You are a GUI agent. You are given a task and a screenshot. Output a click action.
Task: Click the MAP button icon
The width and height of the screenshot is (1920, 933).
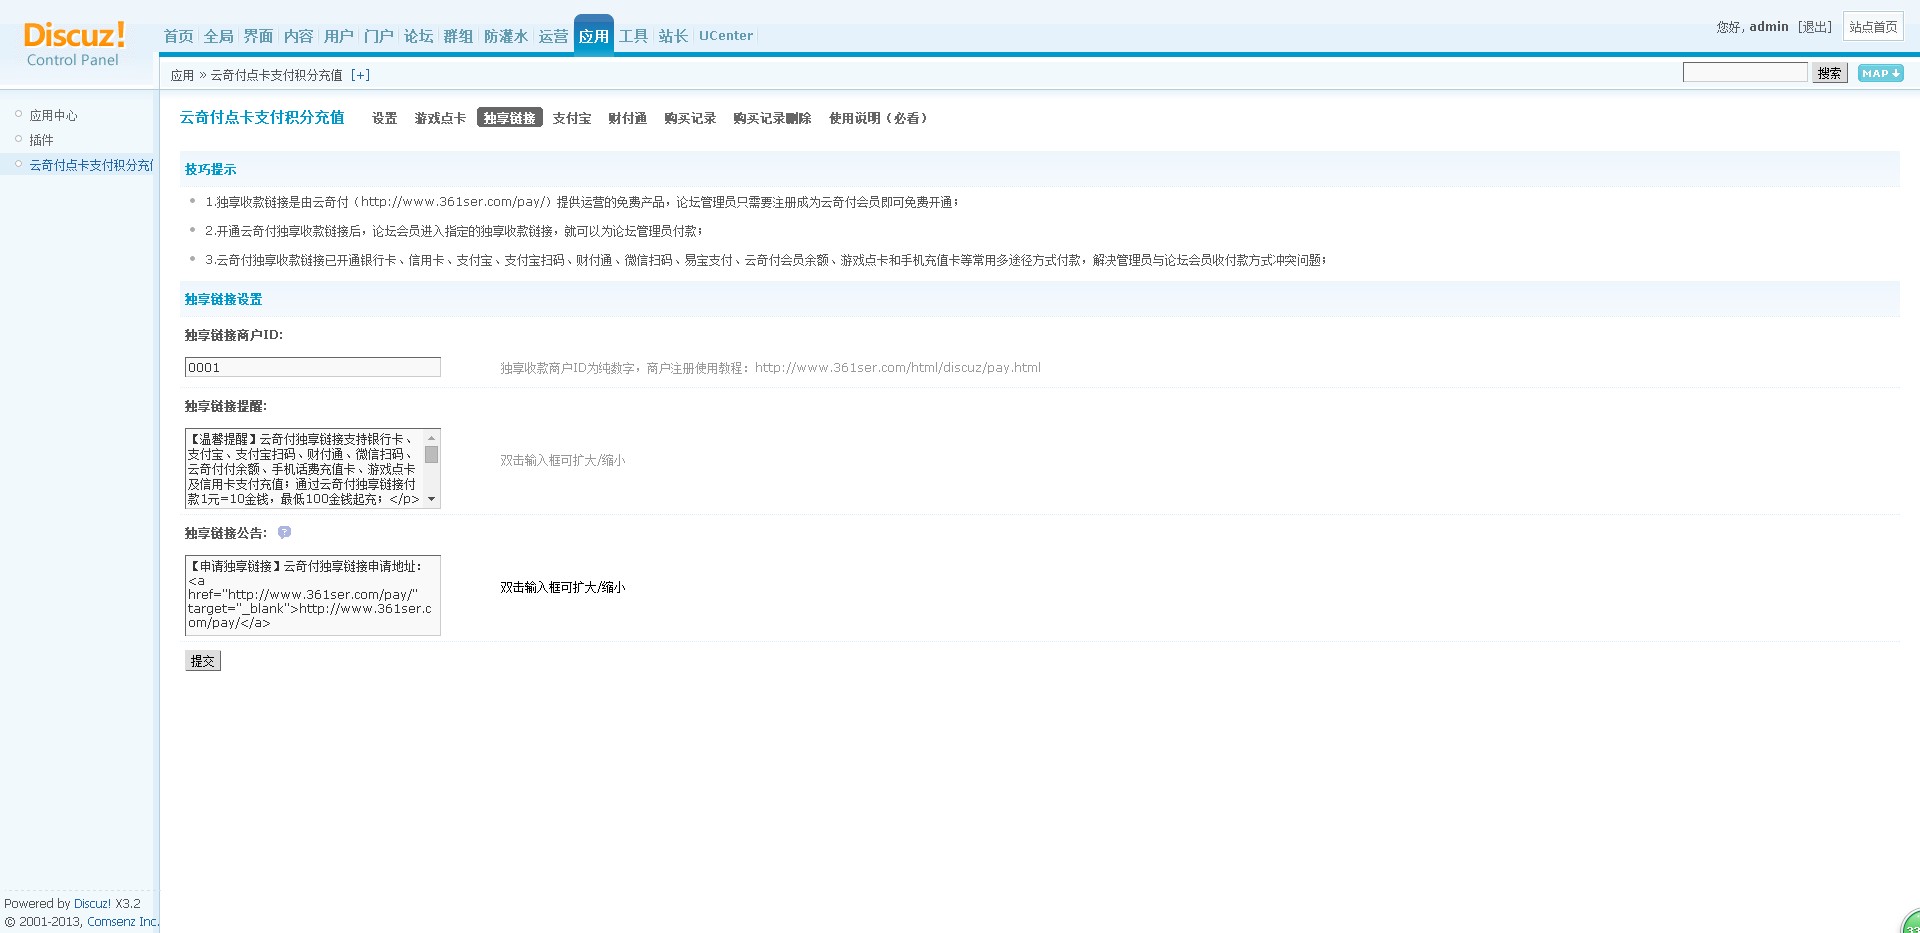(1880, 73)
